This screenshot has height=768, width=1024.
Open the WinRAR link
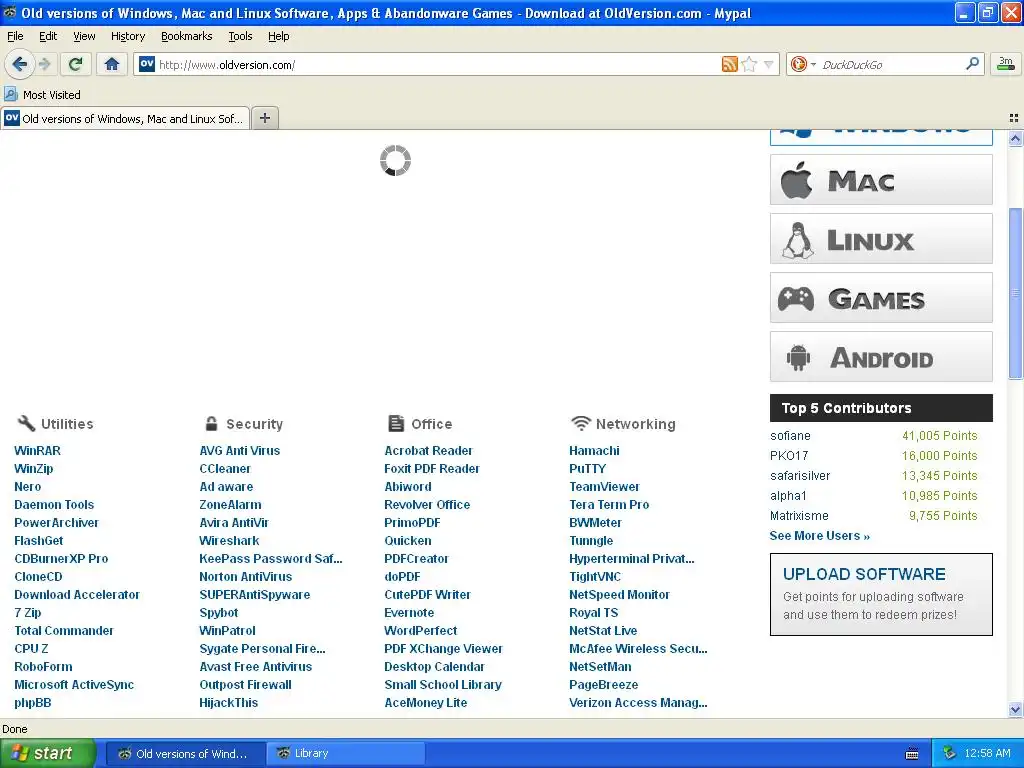tap(37, 451)
